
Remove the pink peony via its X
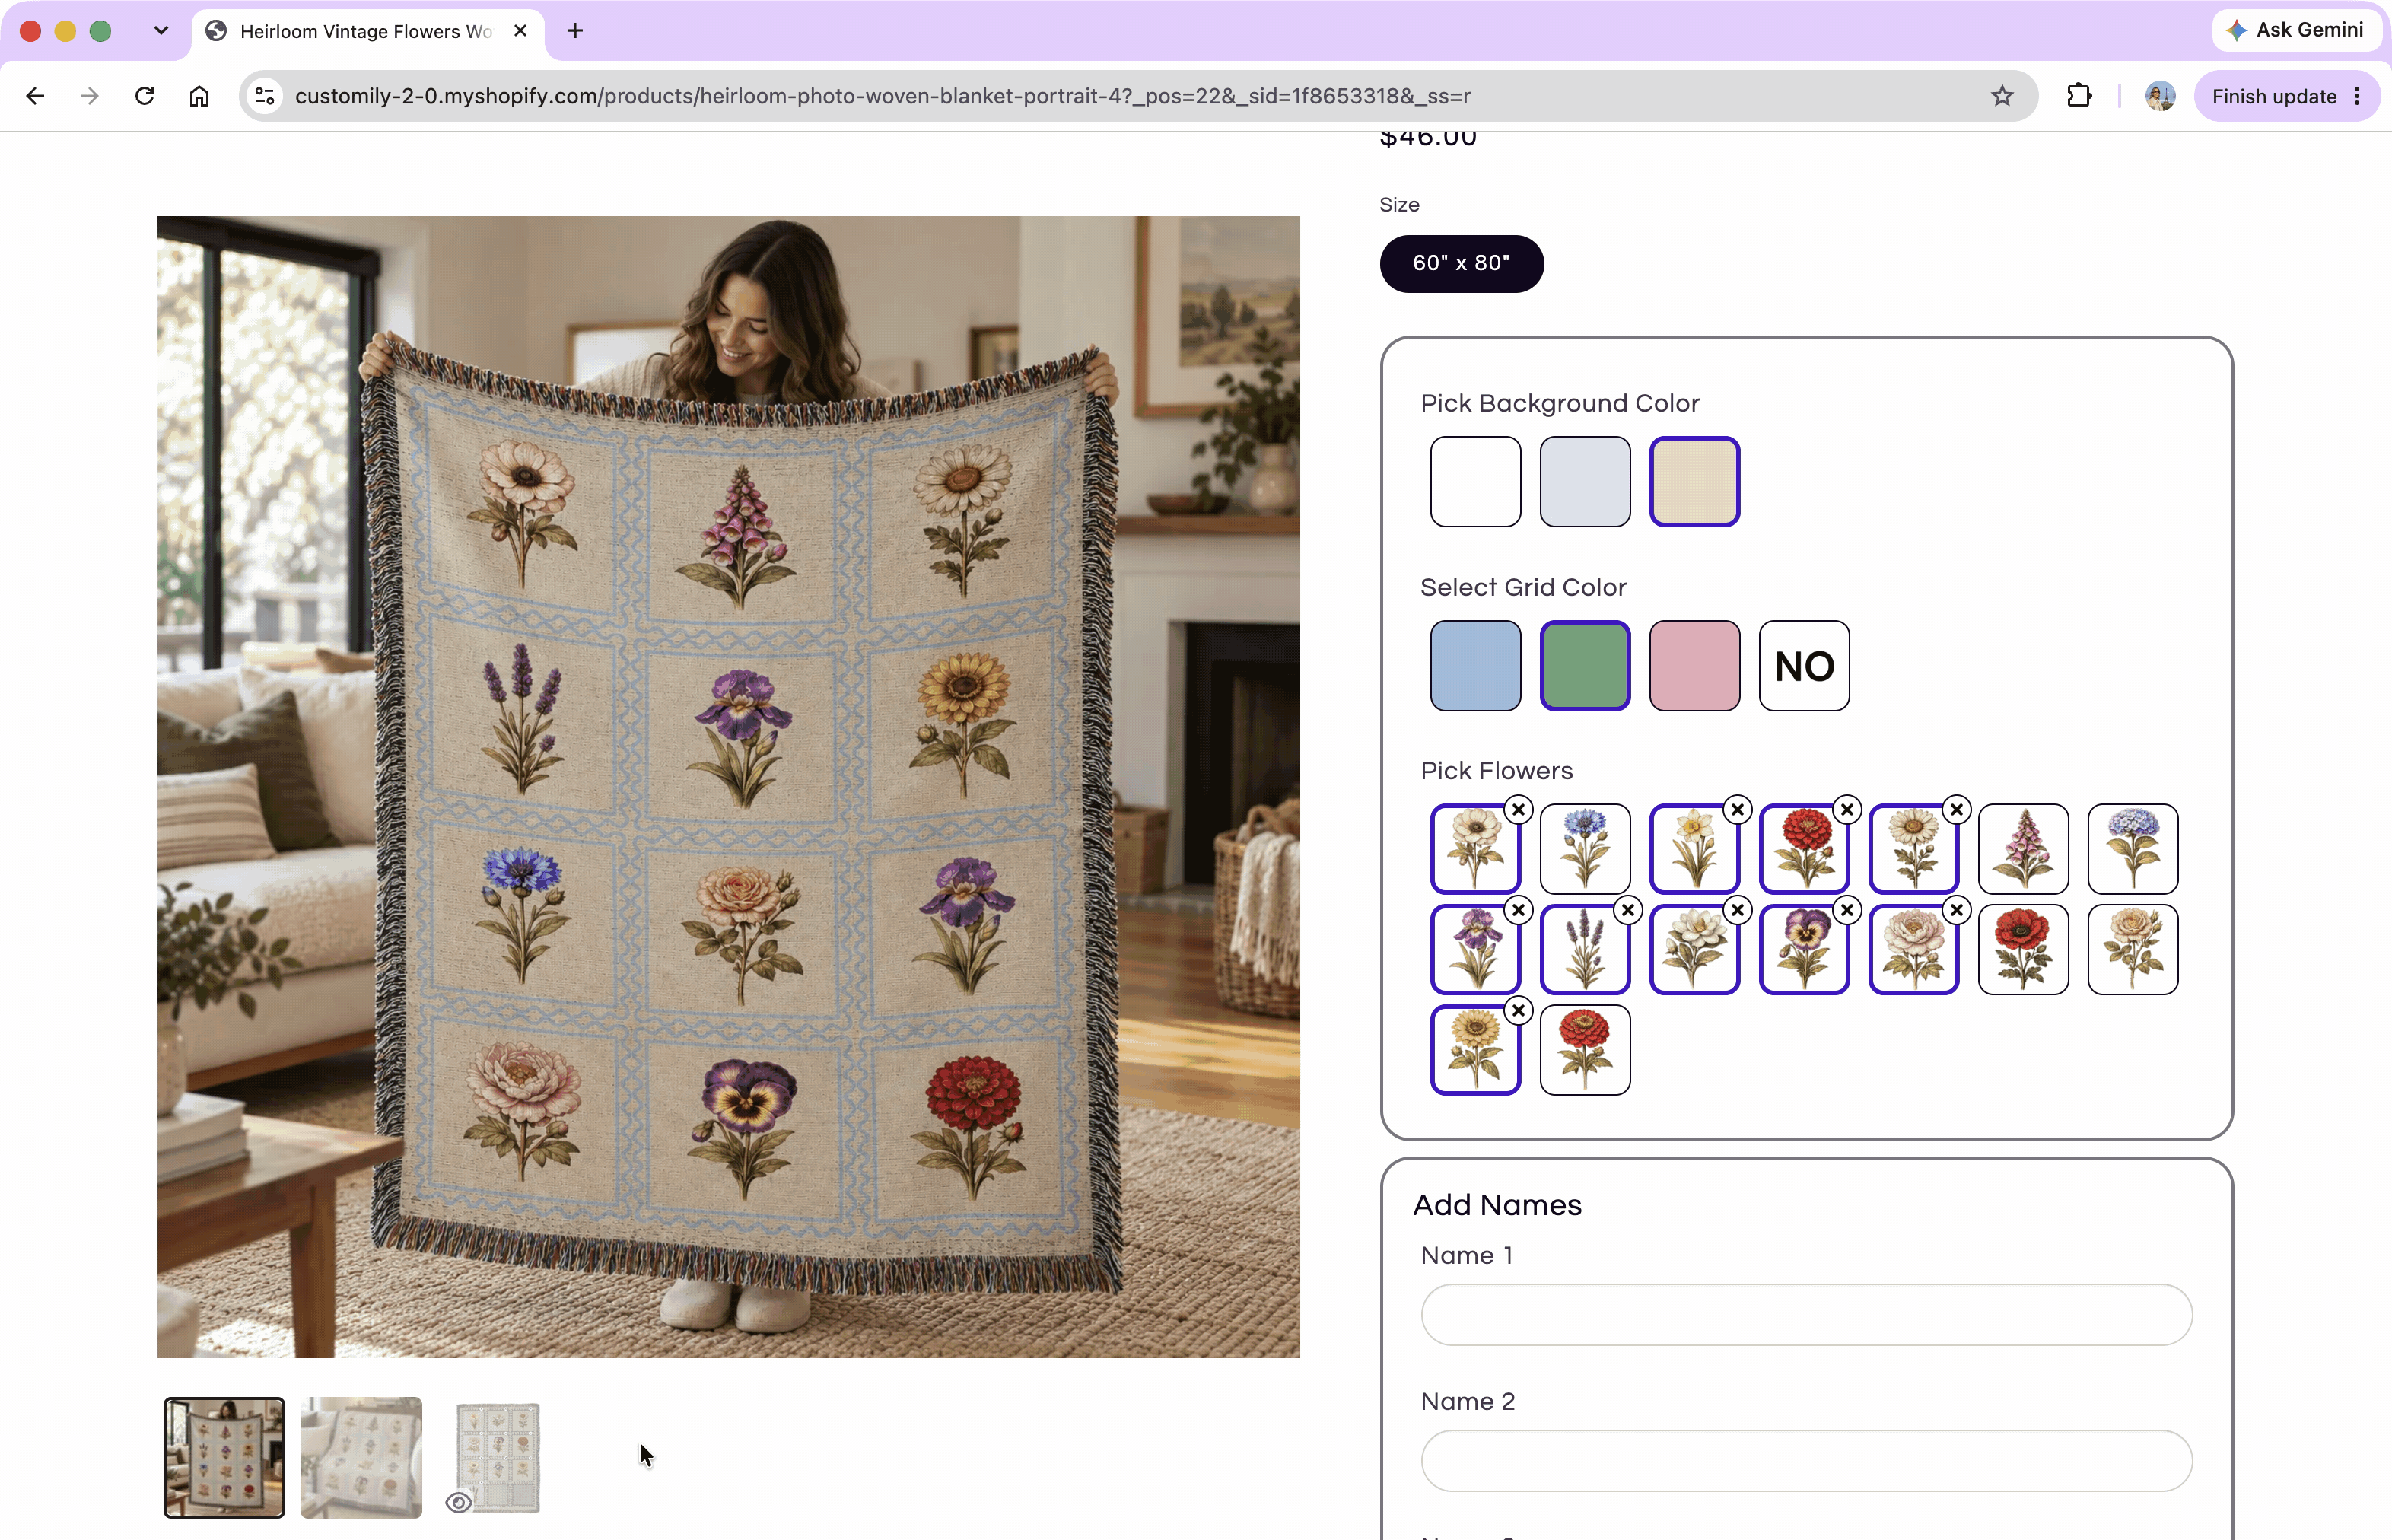click(1957, 910)
